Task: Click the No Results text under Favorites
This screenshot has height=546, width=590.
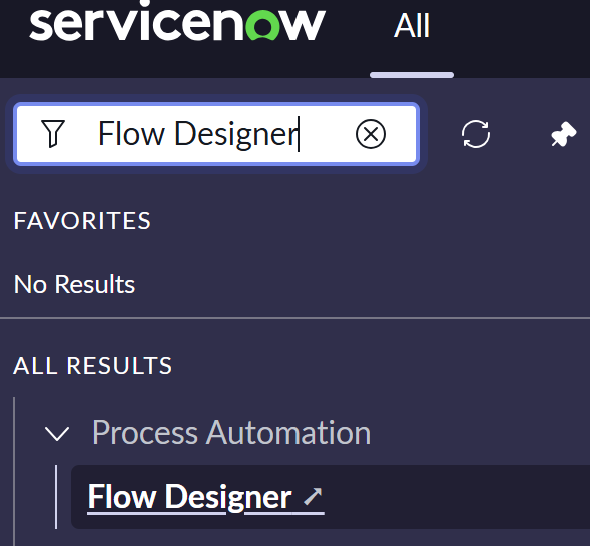Action: [74, 284]
